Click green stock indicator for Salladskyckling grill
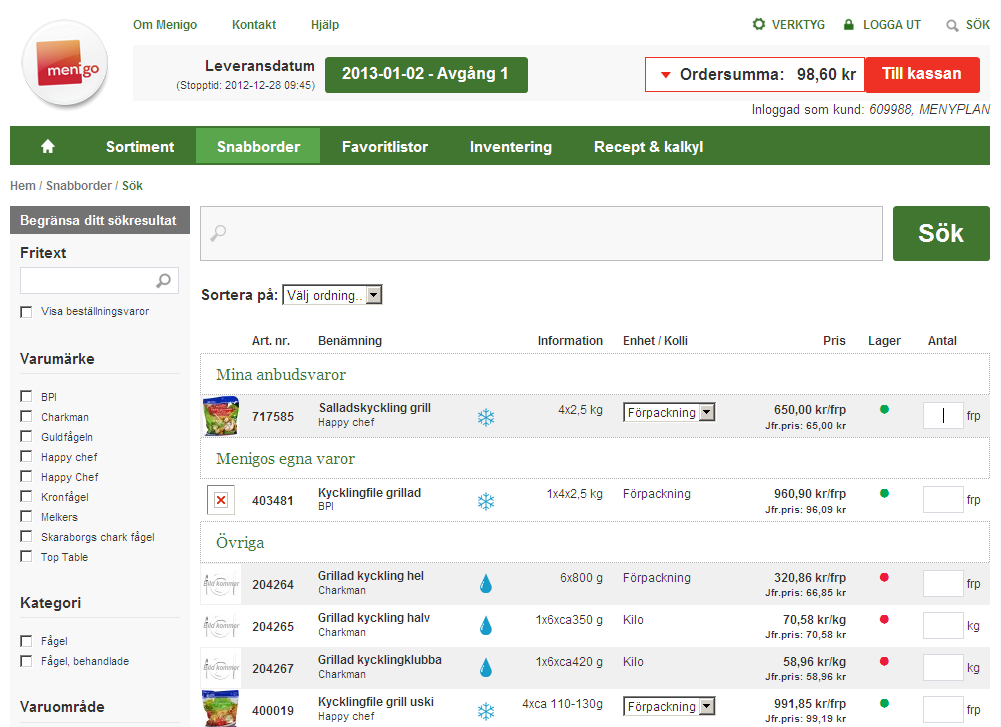 (884, 409)
